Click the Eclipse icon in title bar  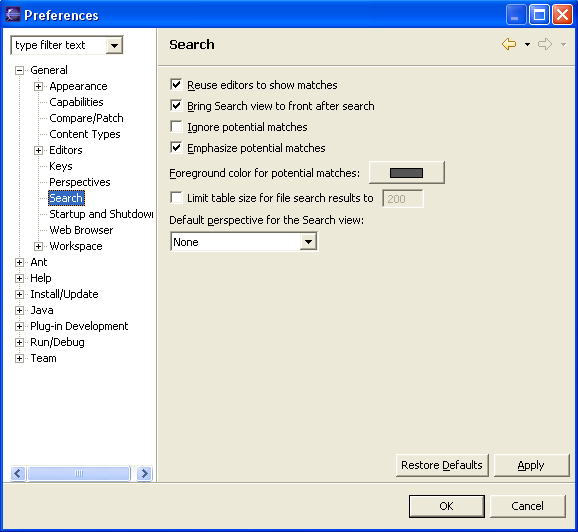[x=13, y=15]
